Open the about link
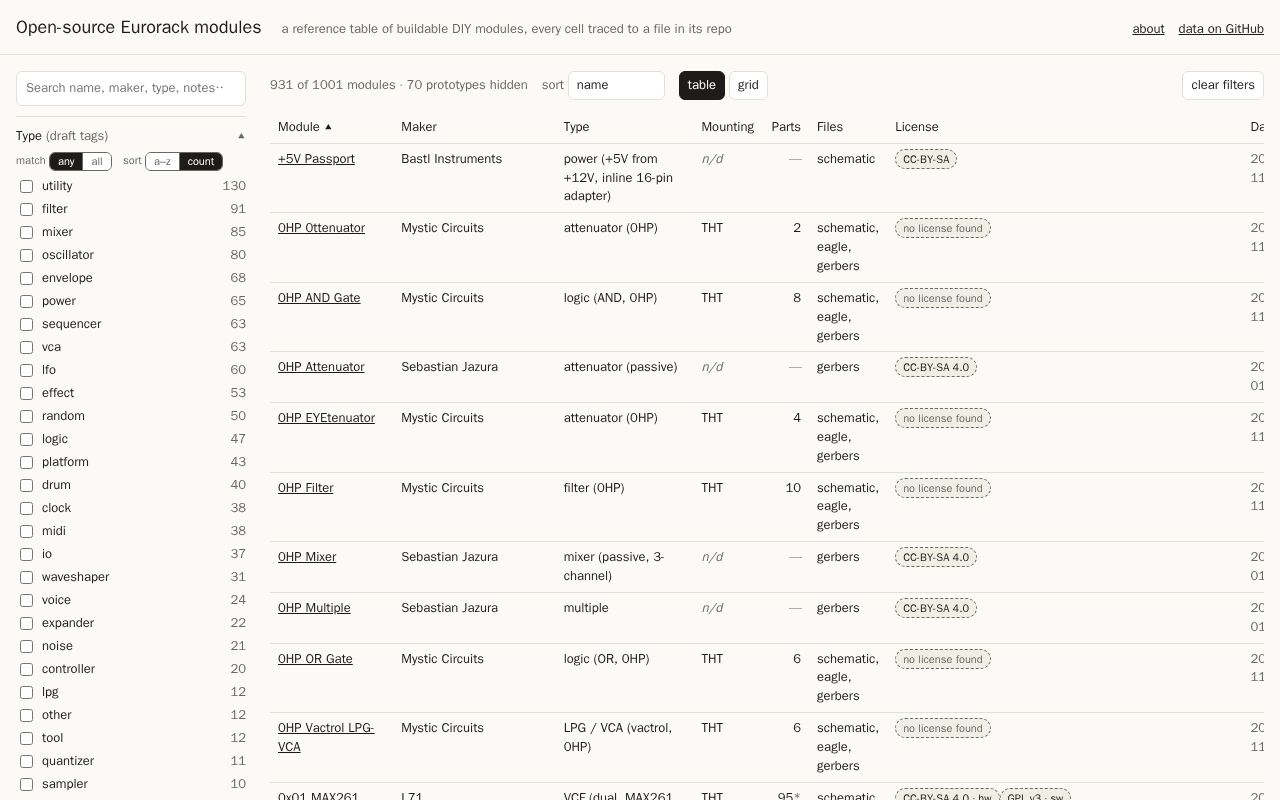 pyautogui.click(x=1148, y=29)
